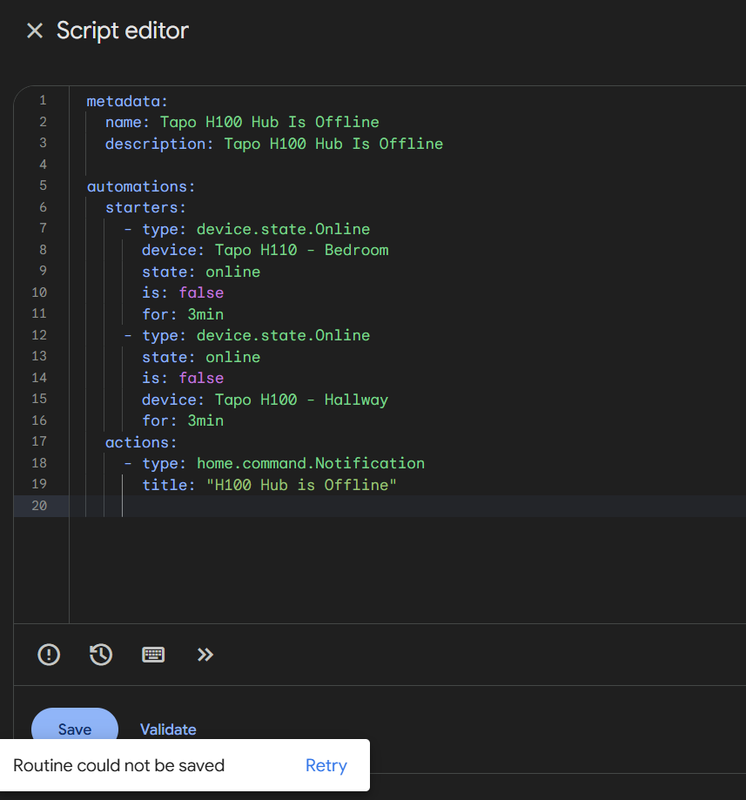Click the 'automations:' key
This screenshot has width=746, height=800.
(141, 187)
